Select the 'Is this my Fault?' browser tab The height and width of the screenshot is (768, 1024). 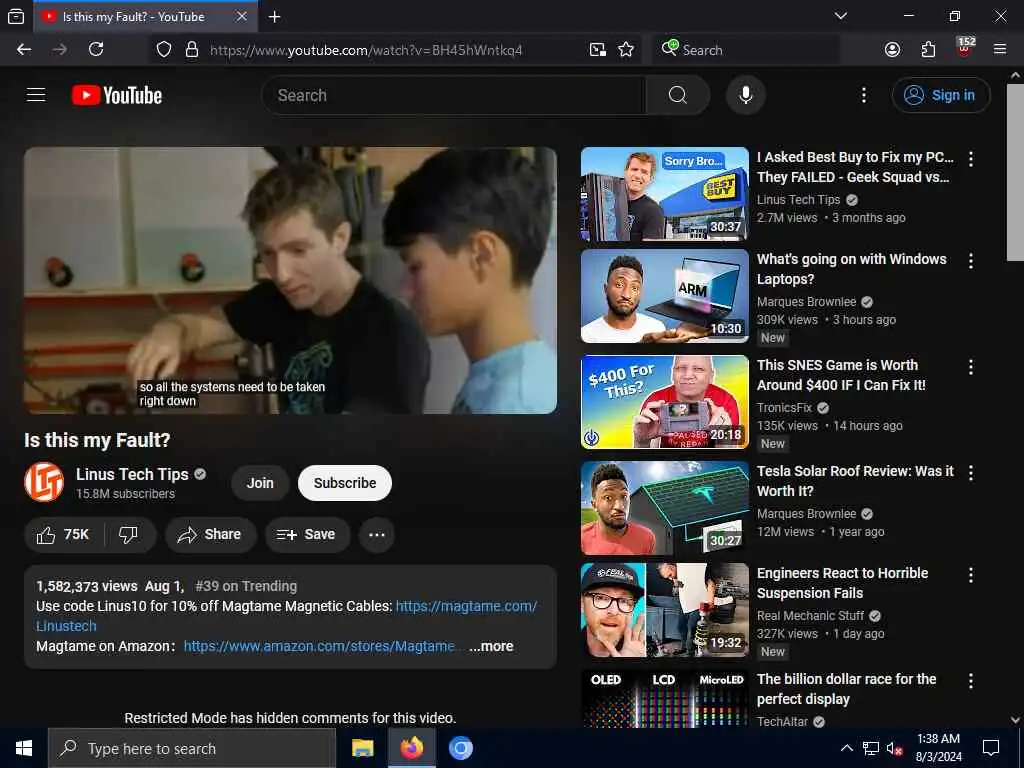tap(145, 16)
